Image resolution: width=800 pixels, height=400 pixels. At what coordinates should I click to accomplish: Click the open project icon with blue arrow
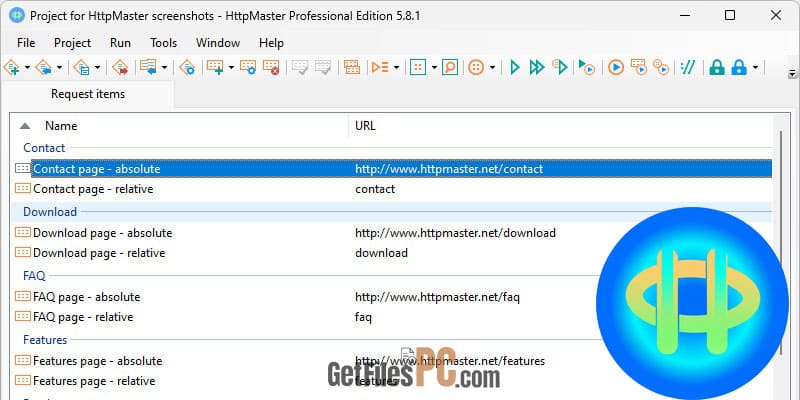pos(44,67)
